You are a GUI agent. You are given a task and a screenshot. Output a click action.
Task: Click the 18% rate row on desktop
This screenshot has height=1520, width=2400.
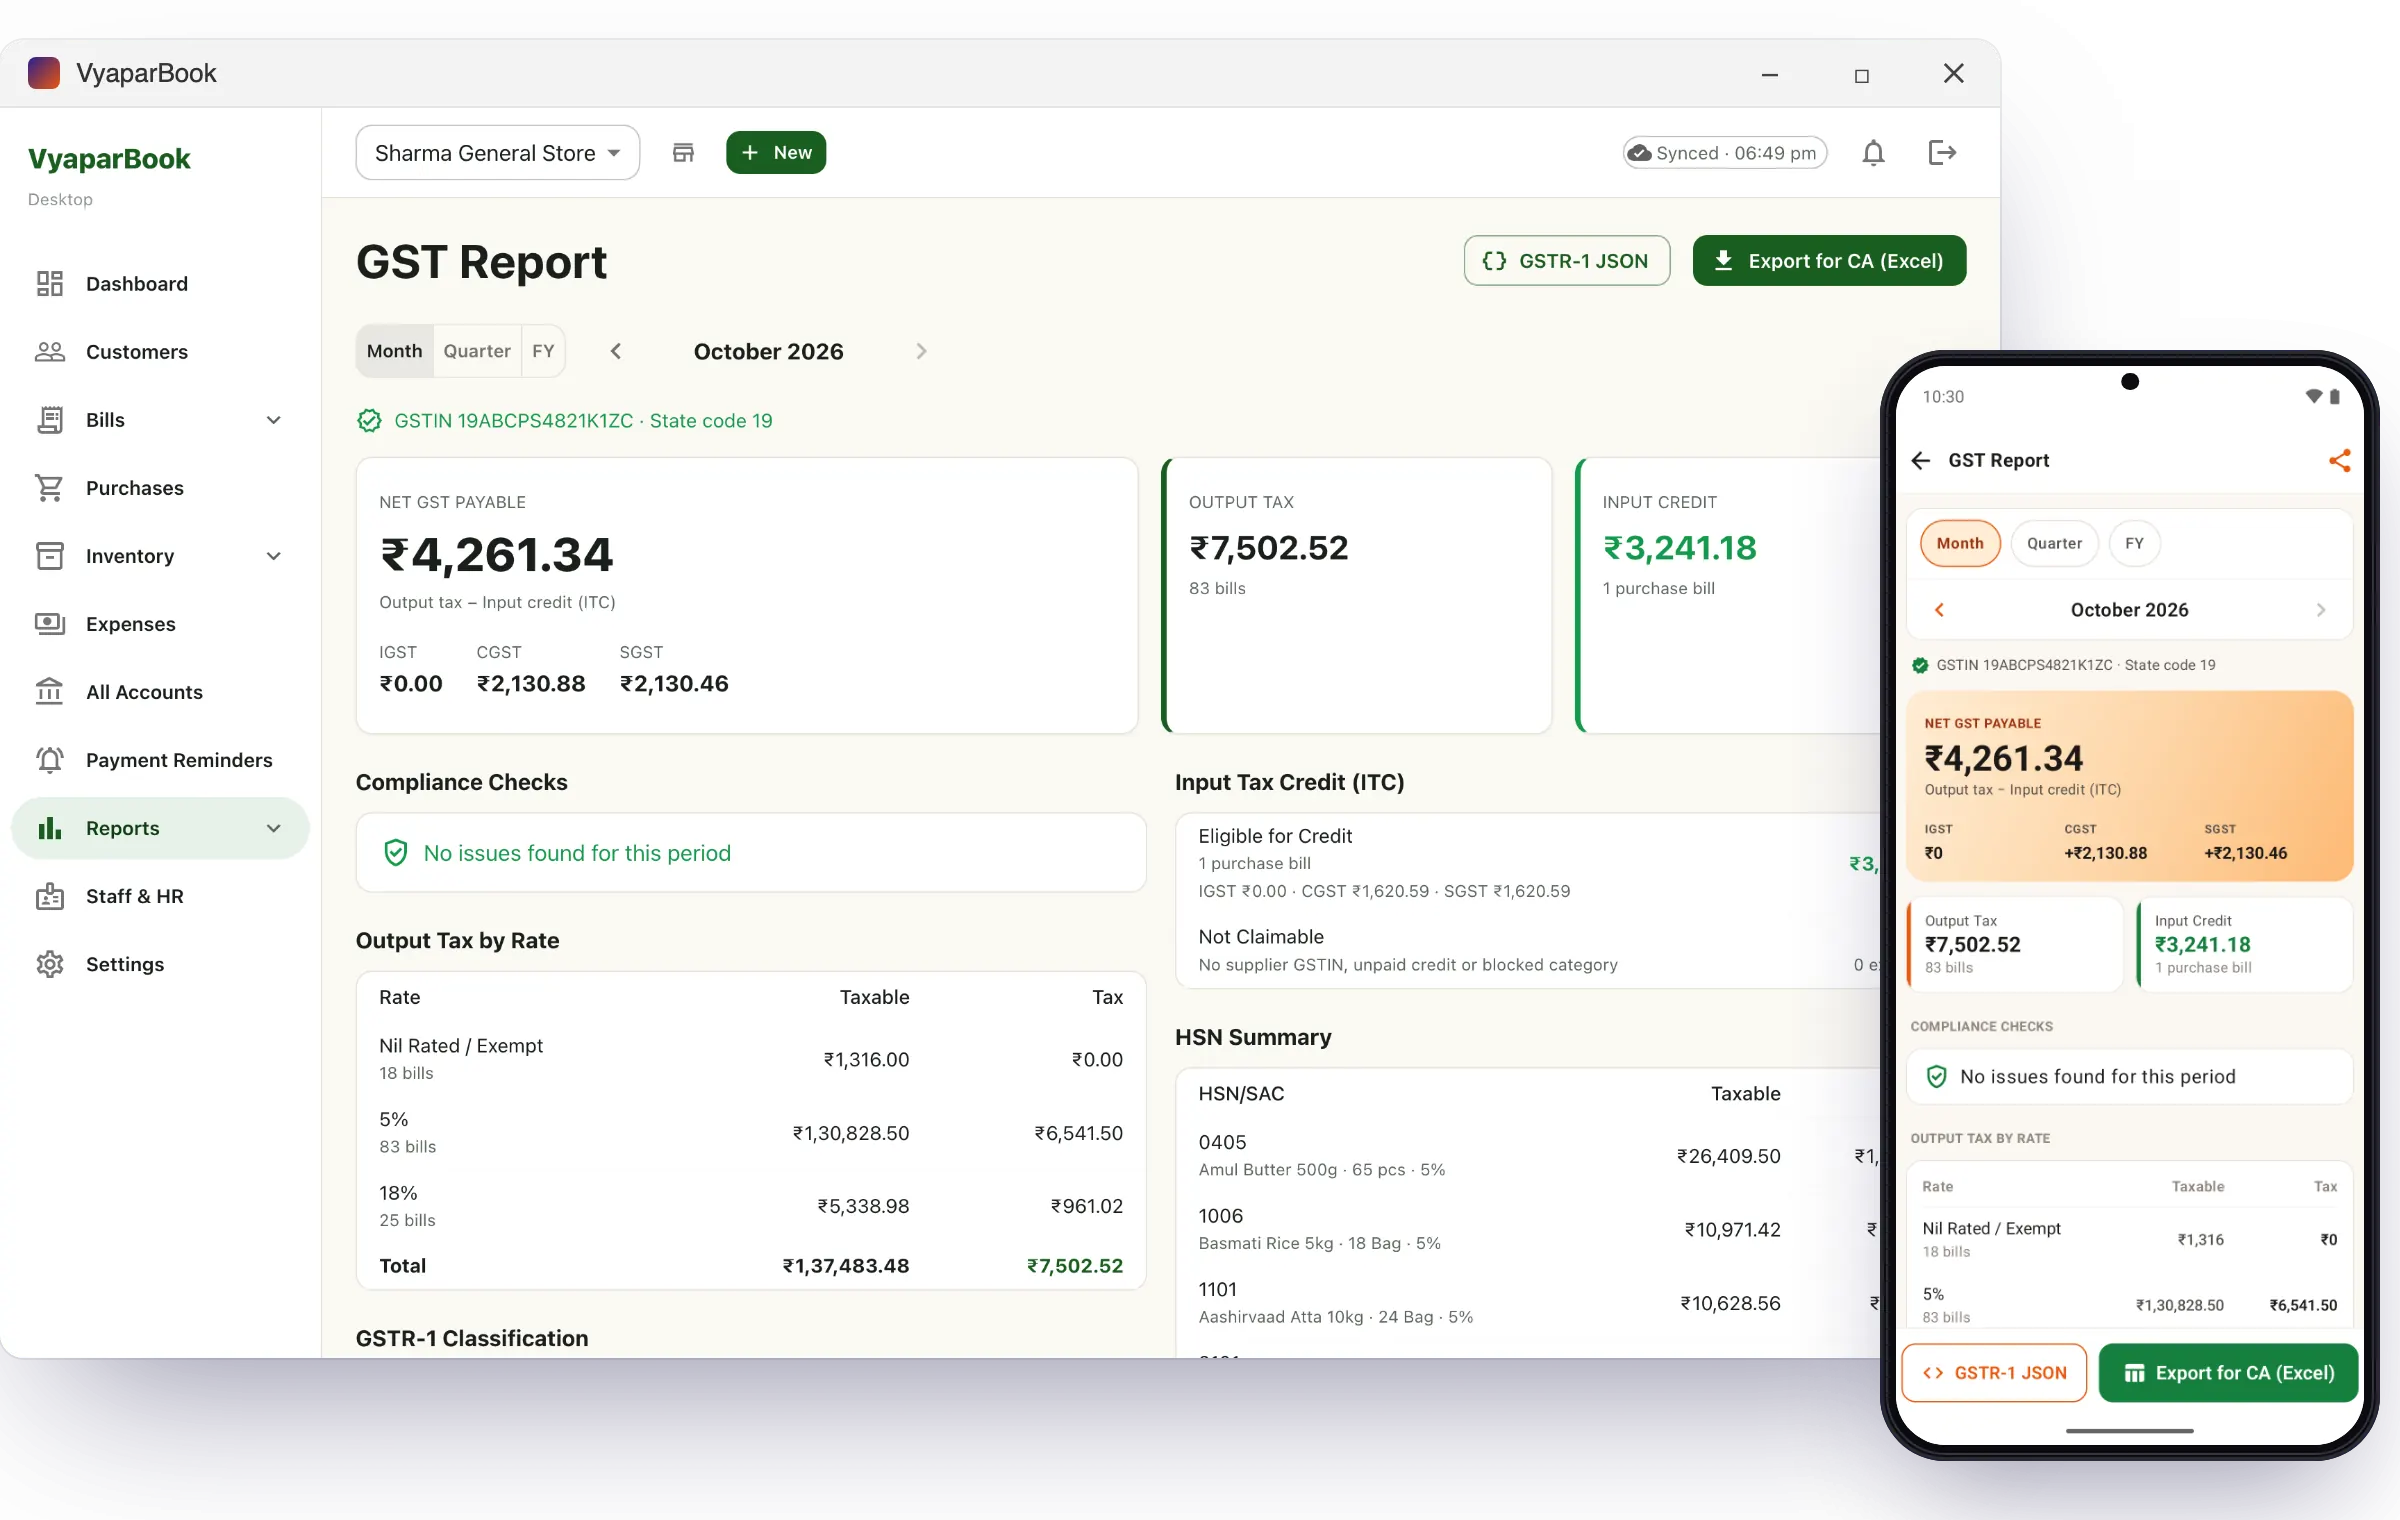[751, 1206]
